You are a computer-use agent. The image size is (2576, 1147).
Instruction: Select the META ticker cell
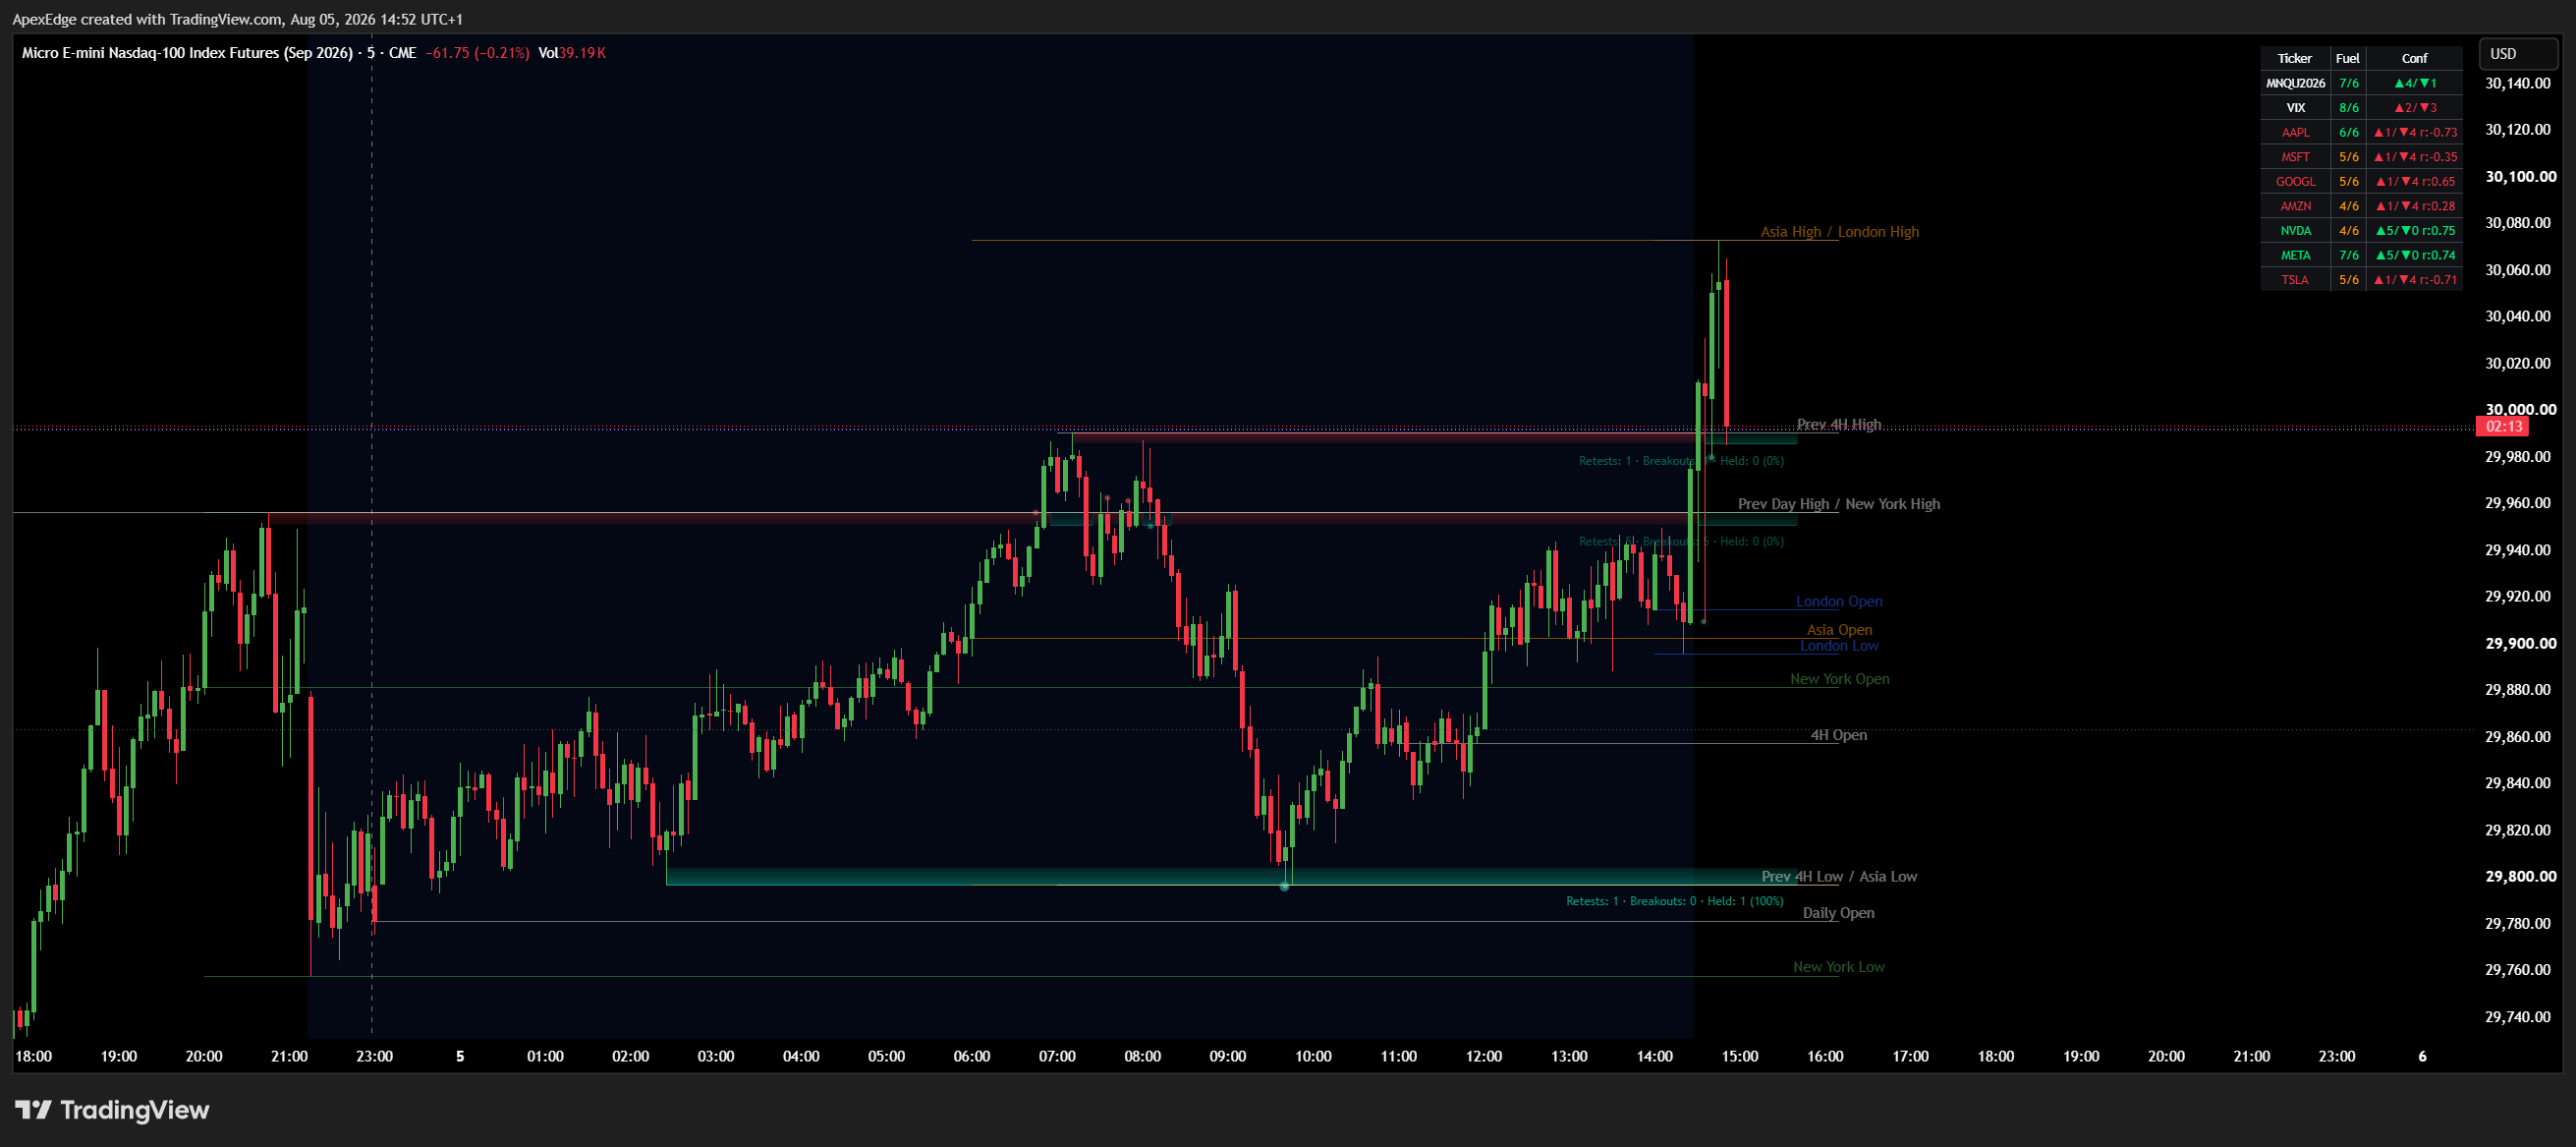2295,255
